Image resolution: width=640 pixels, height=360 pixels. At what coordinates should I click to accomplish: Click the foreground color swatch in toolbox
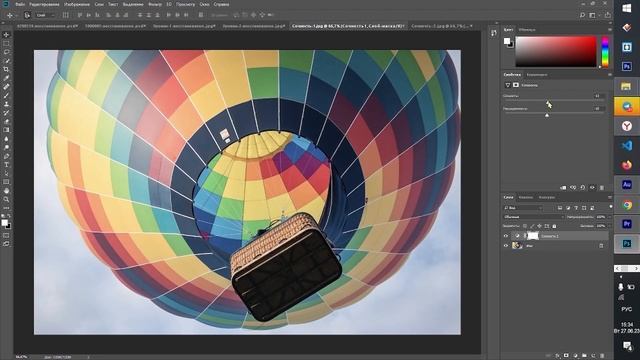[x=4, y=222]
